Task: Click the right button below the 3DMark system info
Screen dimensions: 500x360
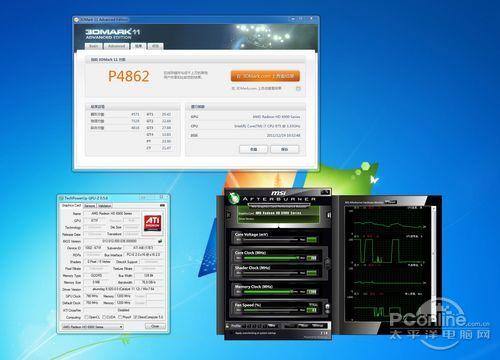Action: 284,149
